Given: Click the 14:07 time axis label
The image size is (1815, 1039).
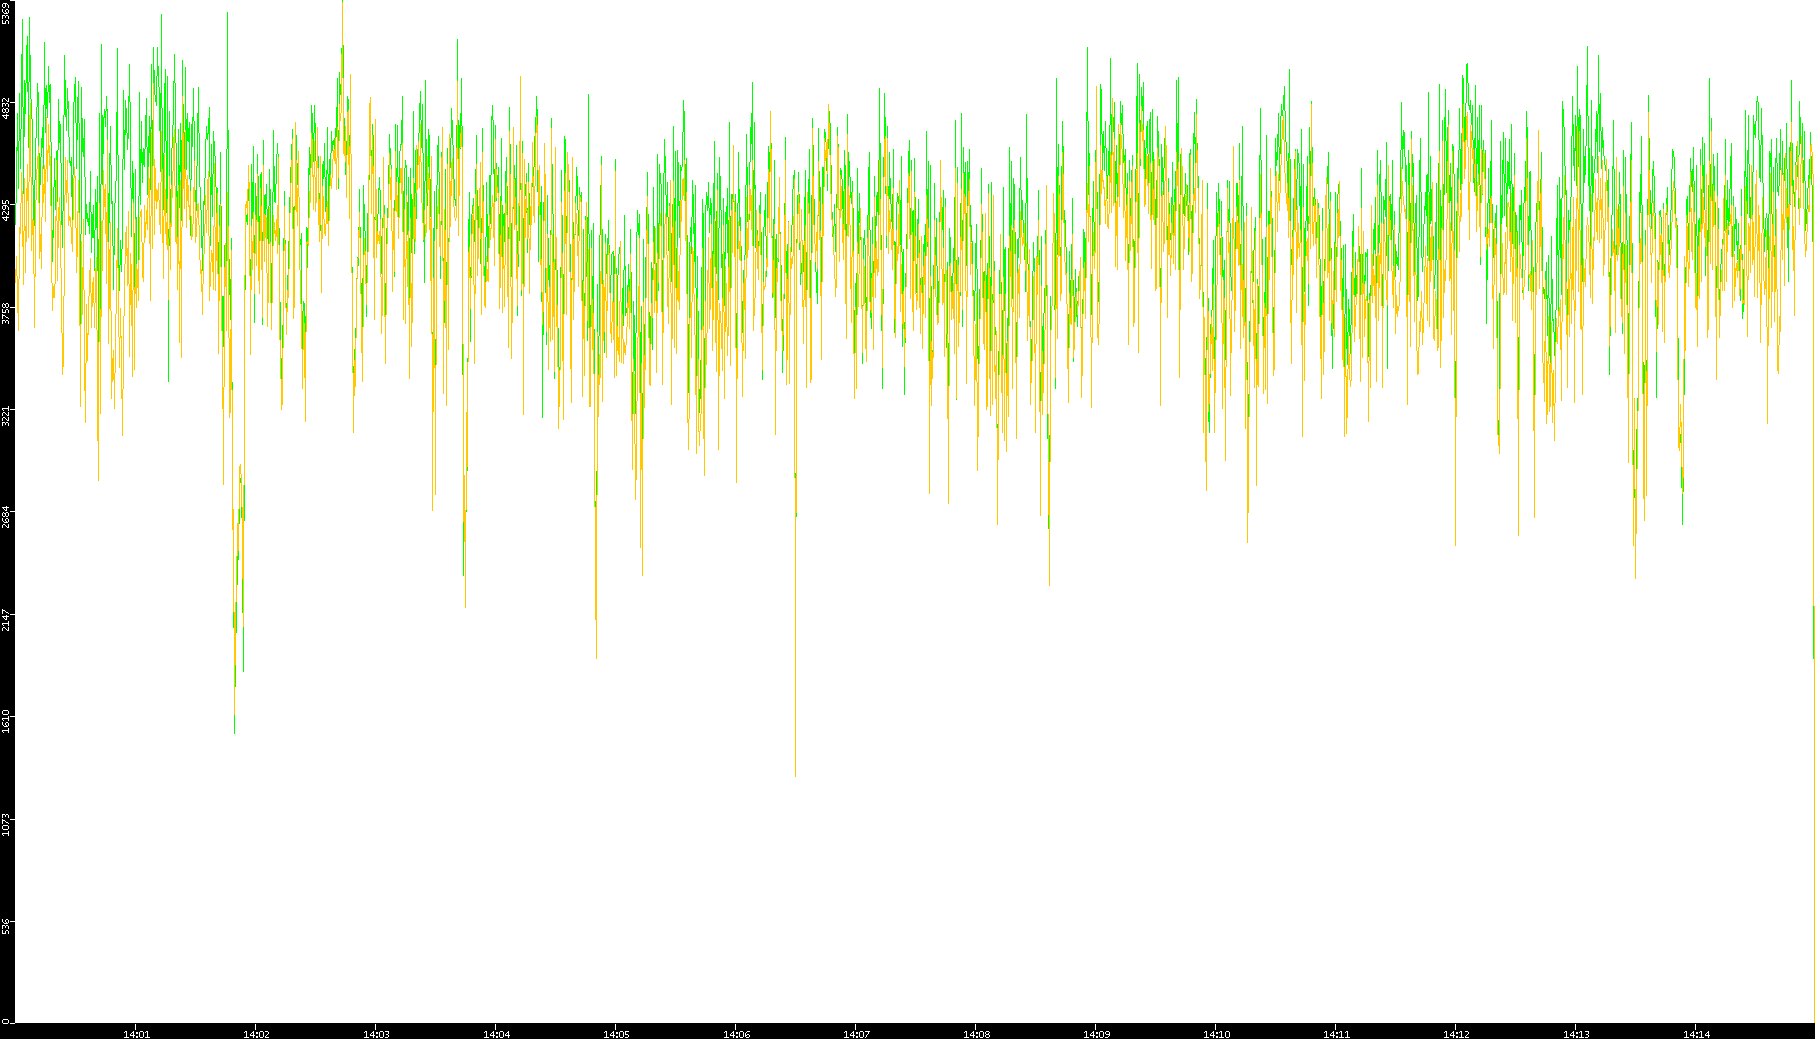Looking at the screenshot, I should tap(856, 1034).
